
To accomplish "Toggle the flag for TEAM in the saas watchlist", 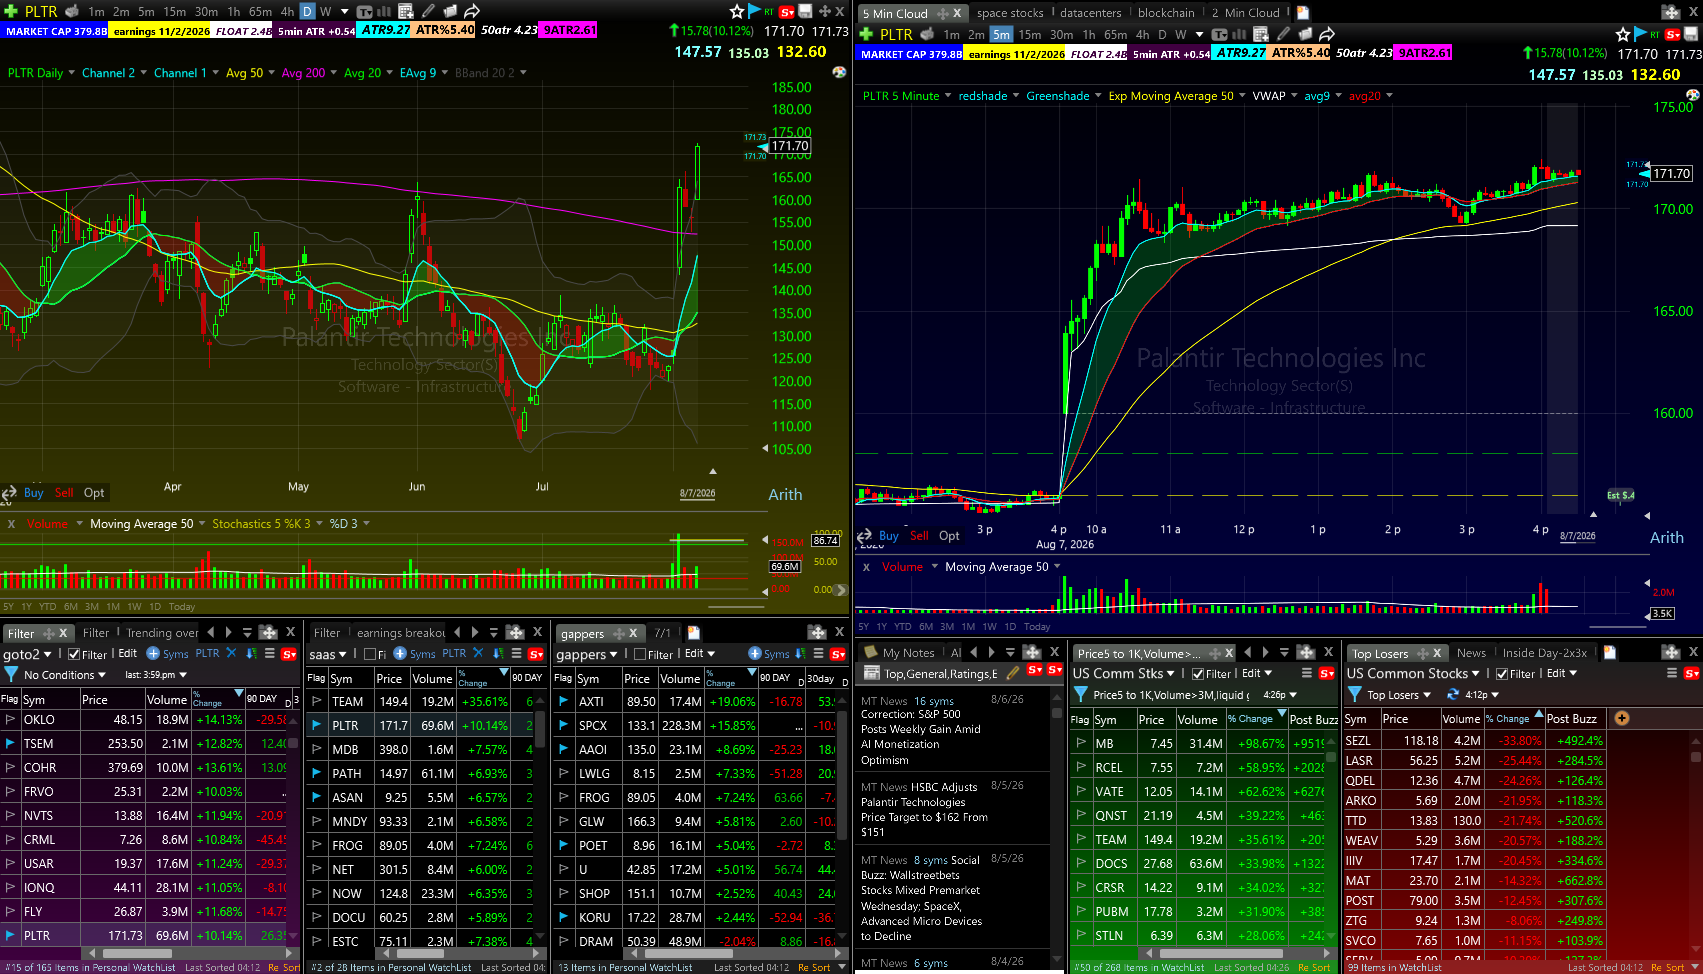I will [x=317, y=701].
